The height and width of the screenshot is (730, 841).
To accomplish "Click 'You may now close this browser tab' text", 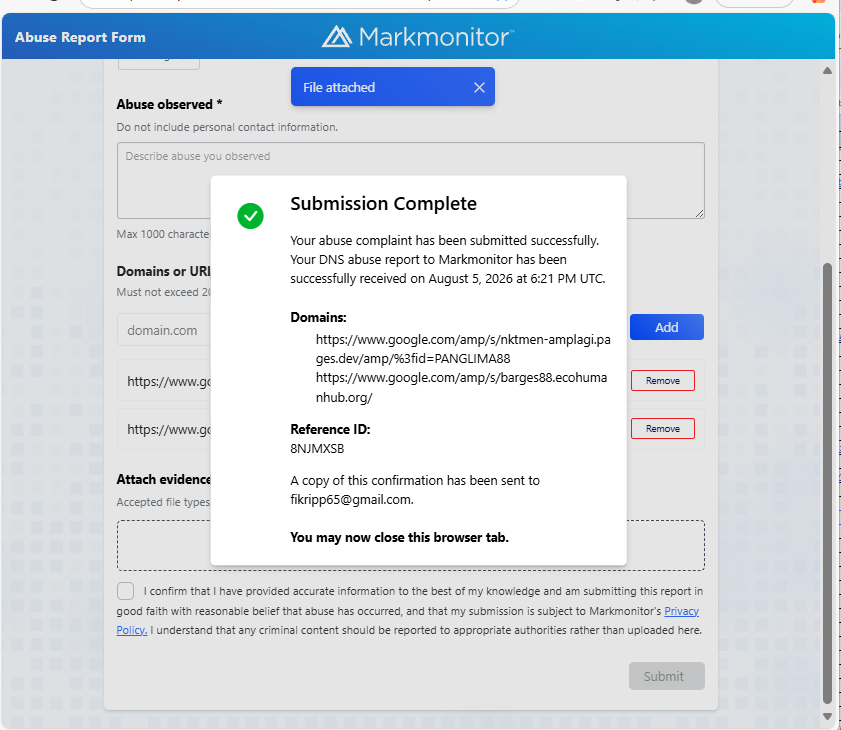I will click(399, 537).
